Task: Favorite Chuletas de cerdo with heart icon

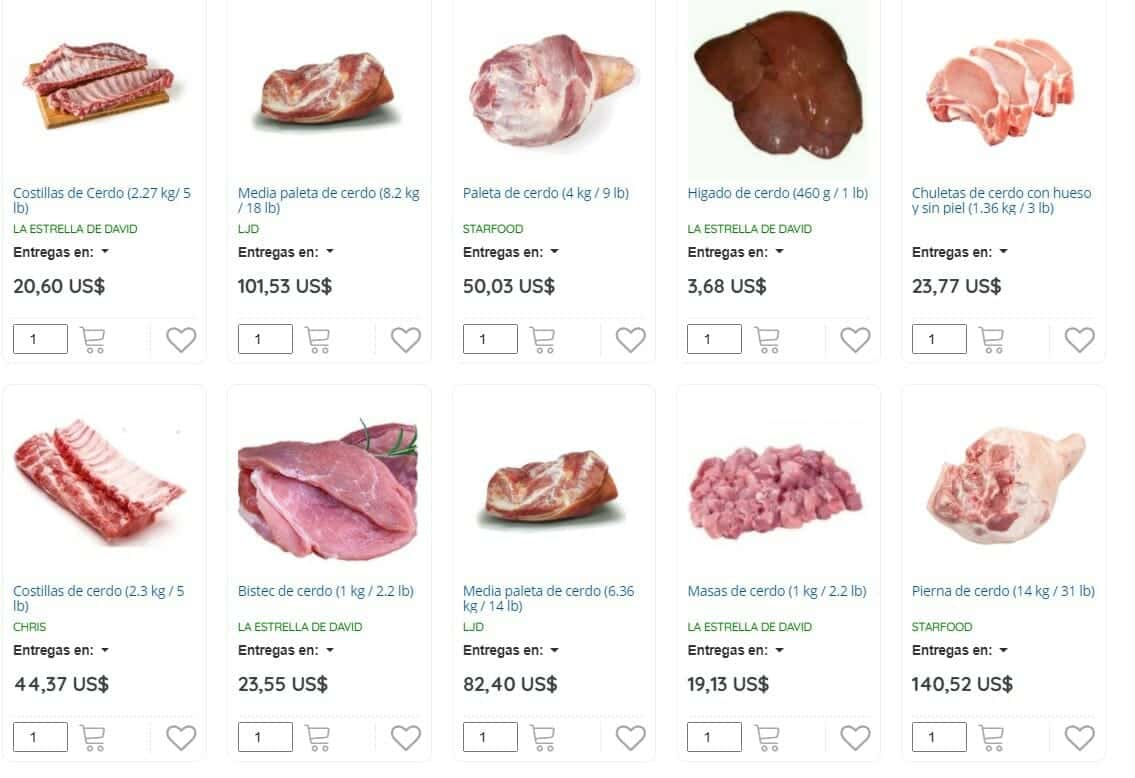Action: [1079, 339]
